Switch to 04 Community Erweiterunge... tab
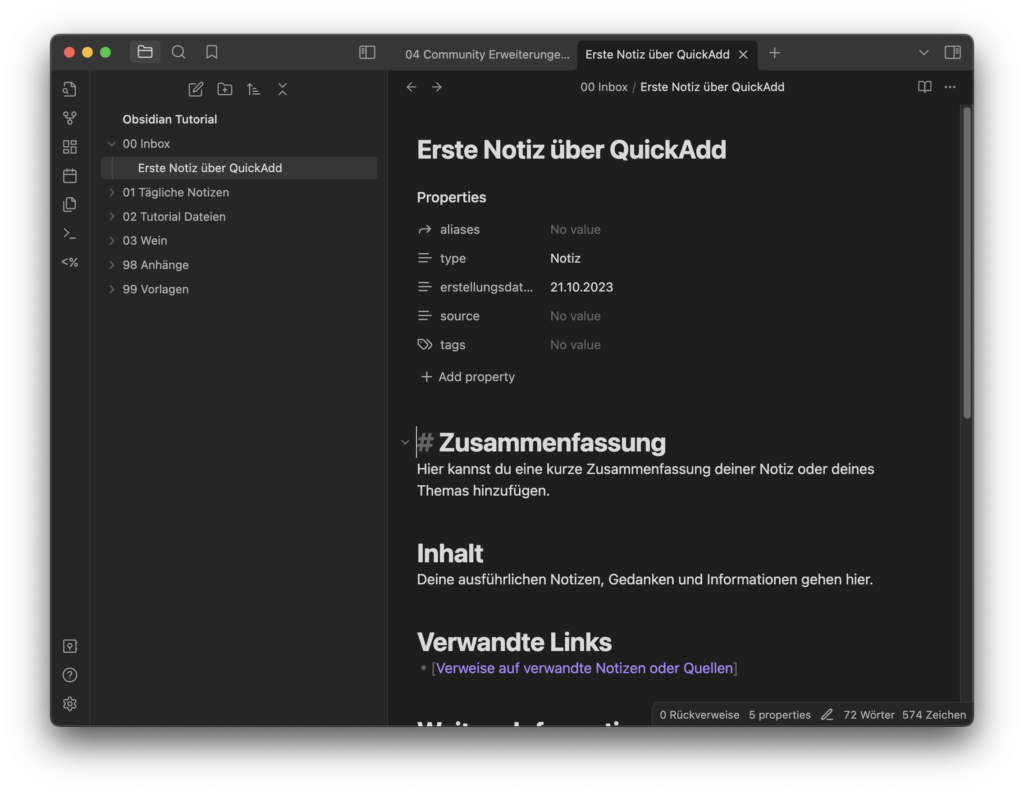1024x793 pixels. point(487,54)
